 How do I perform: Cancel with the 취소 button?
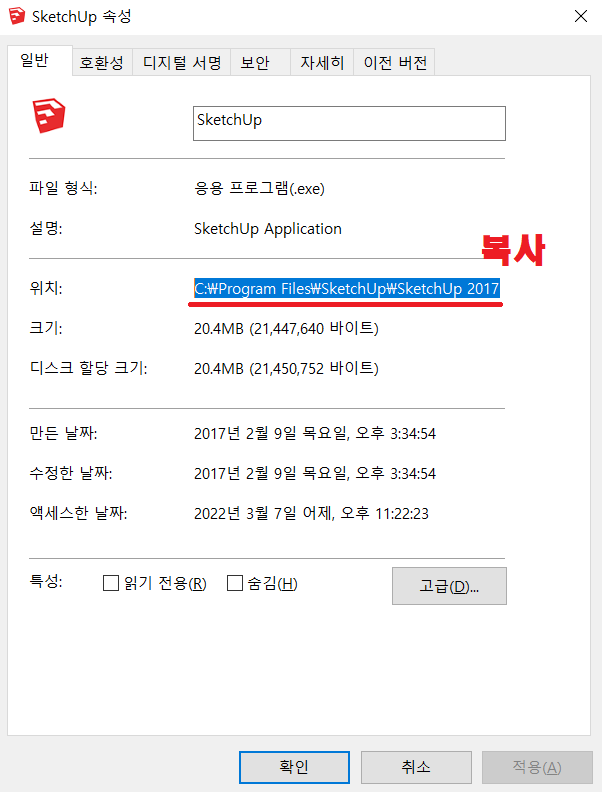(x=416, y=767)
